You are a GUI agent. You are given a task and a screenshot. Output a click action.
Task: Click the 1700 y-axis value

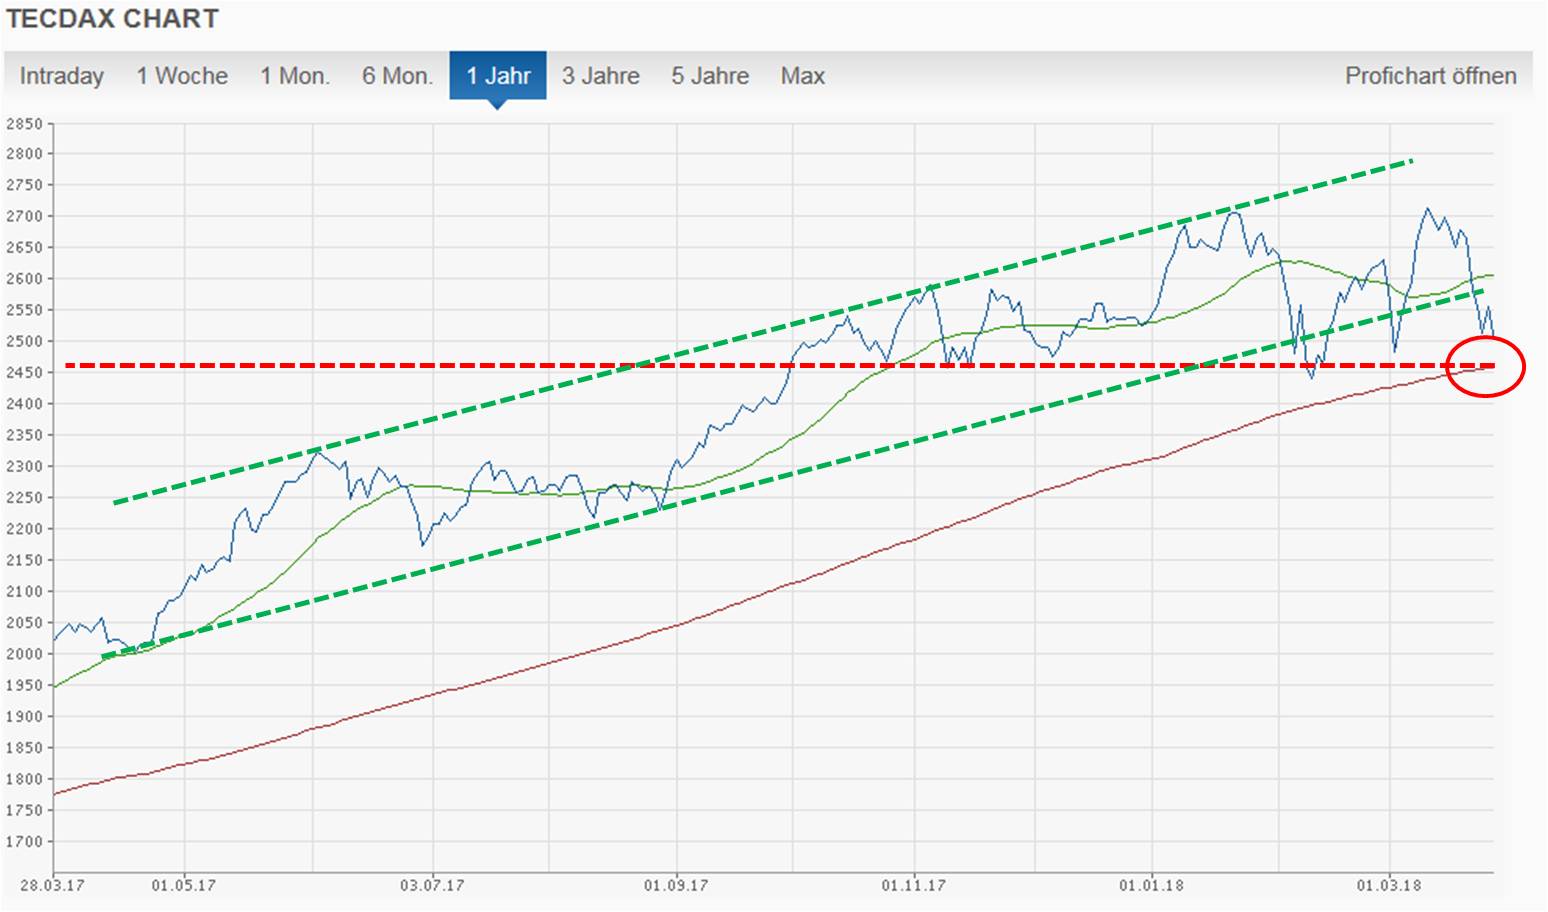24,842
